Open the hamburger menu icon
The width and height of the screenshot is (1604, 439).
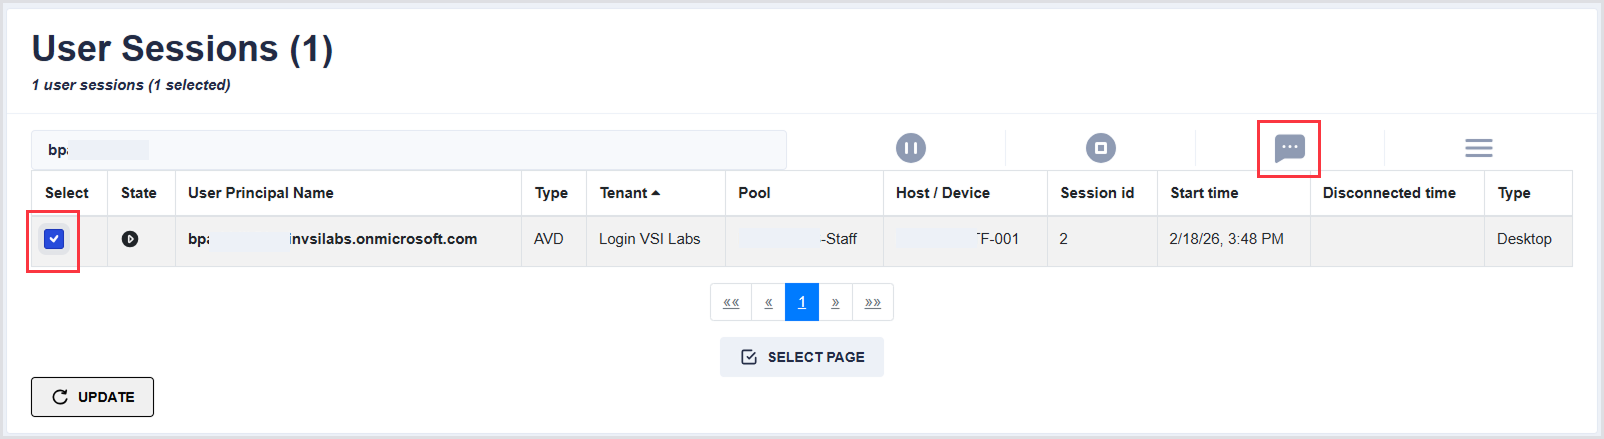[x=1478, y=148]
